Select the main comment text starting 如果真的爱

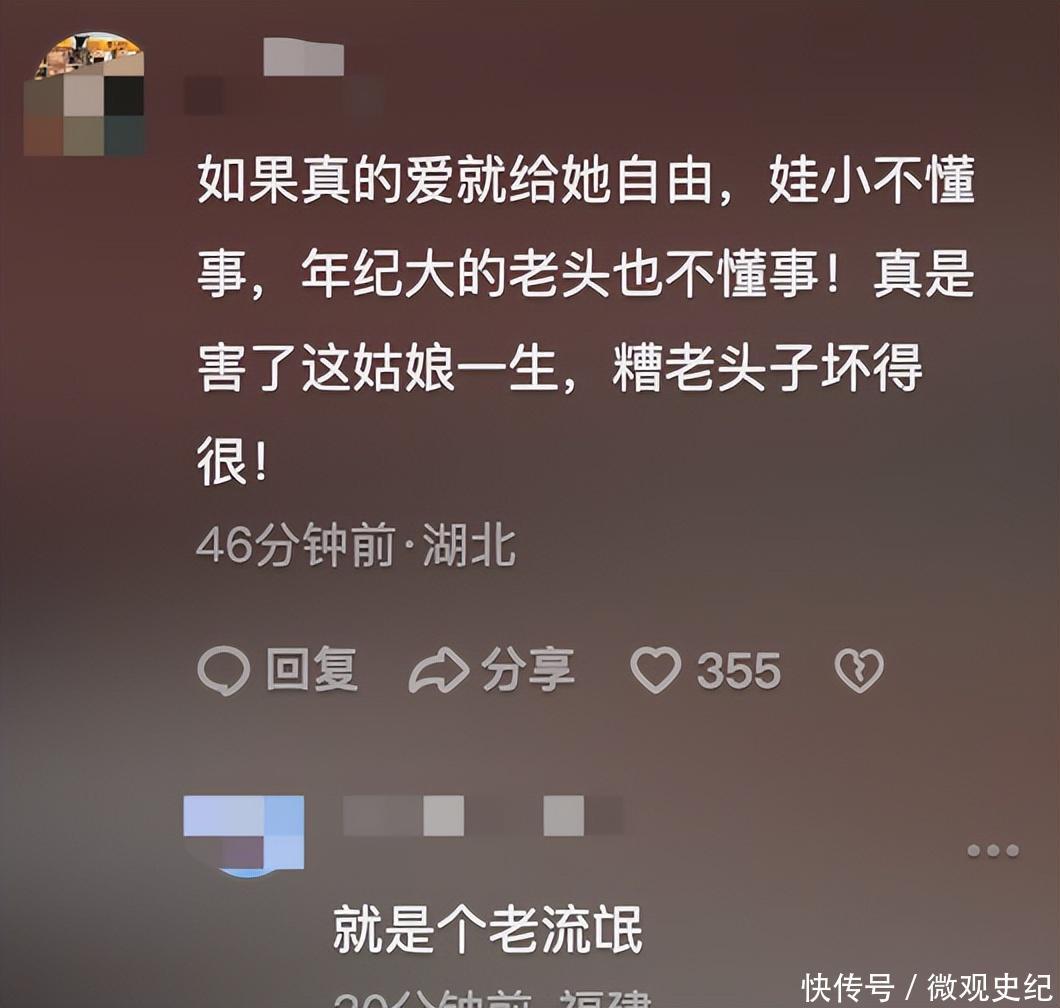pyautogui.click(x=586, y=321)
